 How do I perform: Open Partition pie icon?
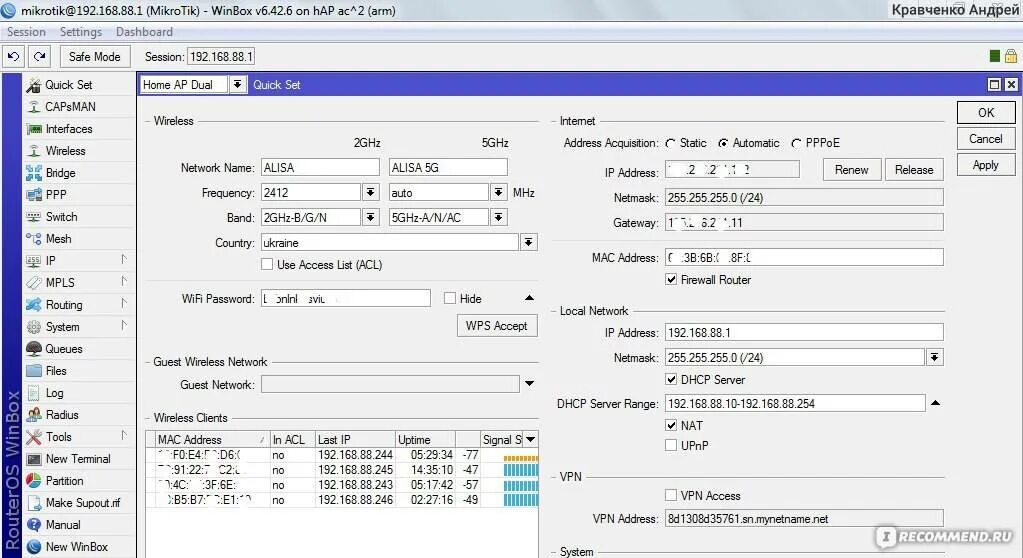pos(33,481)
